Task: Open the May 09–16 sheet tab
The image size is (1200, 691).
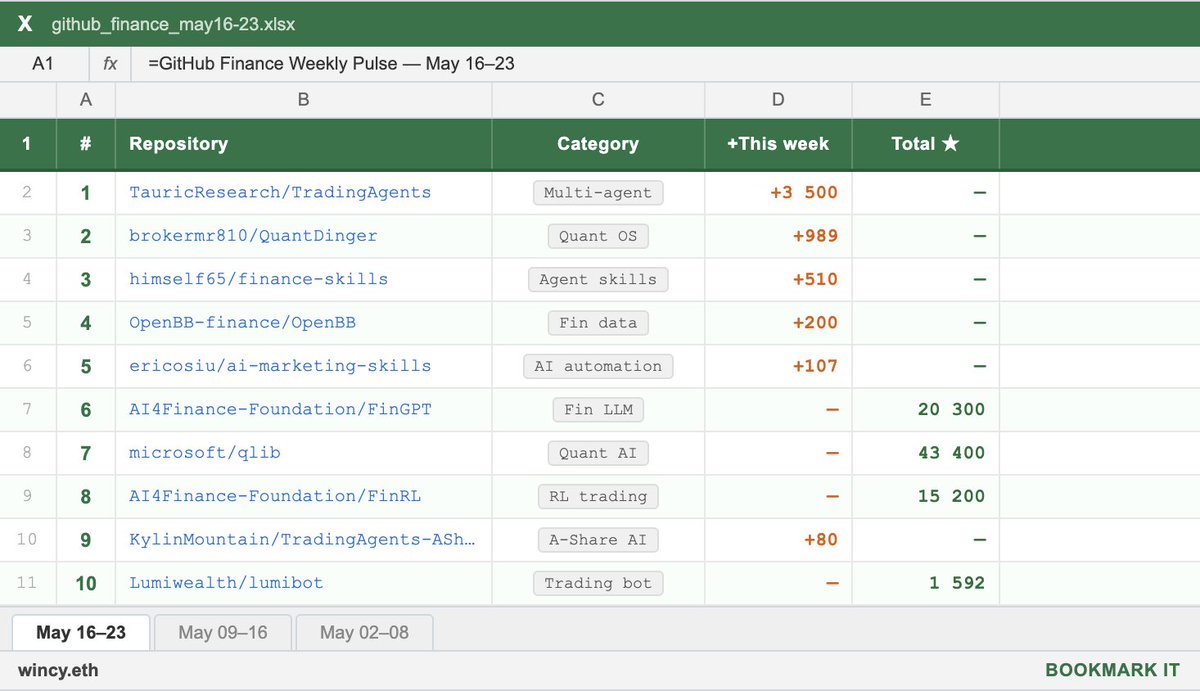Action: [223, 632]
